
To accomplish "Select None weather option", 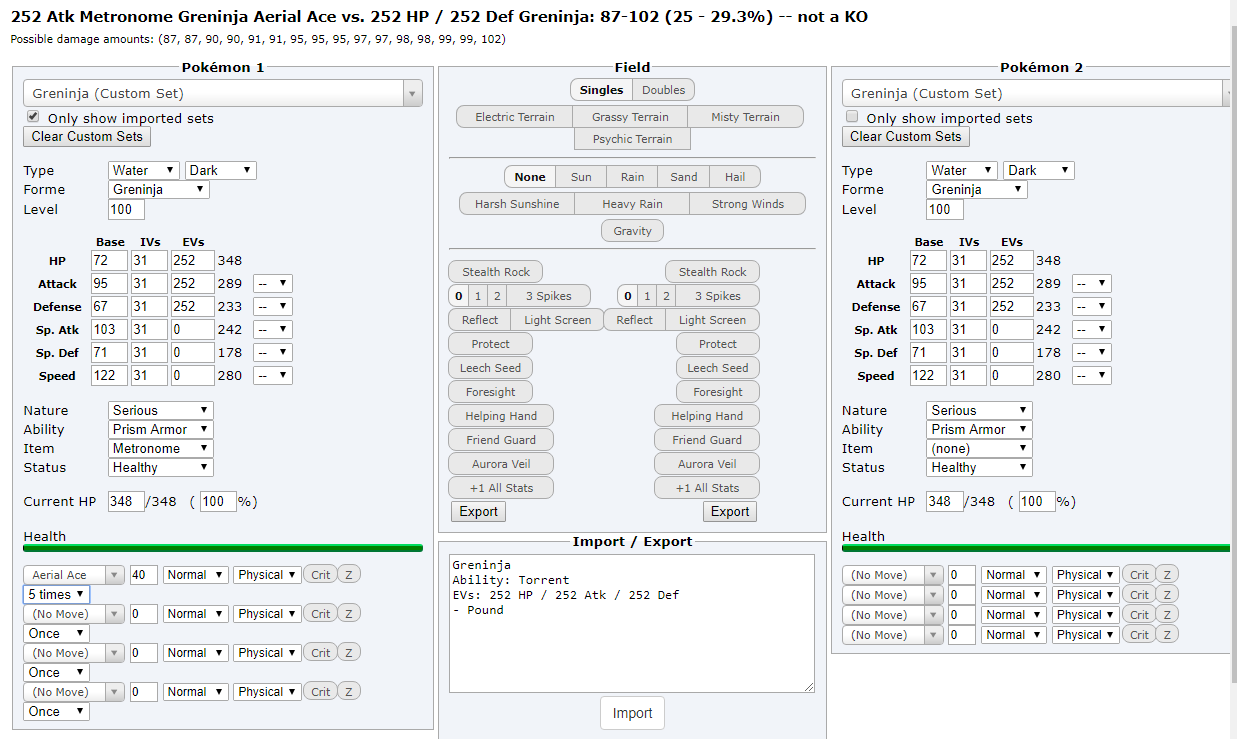I will click(x=530, y=177).
